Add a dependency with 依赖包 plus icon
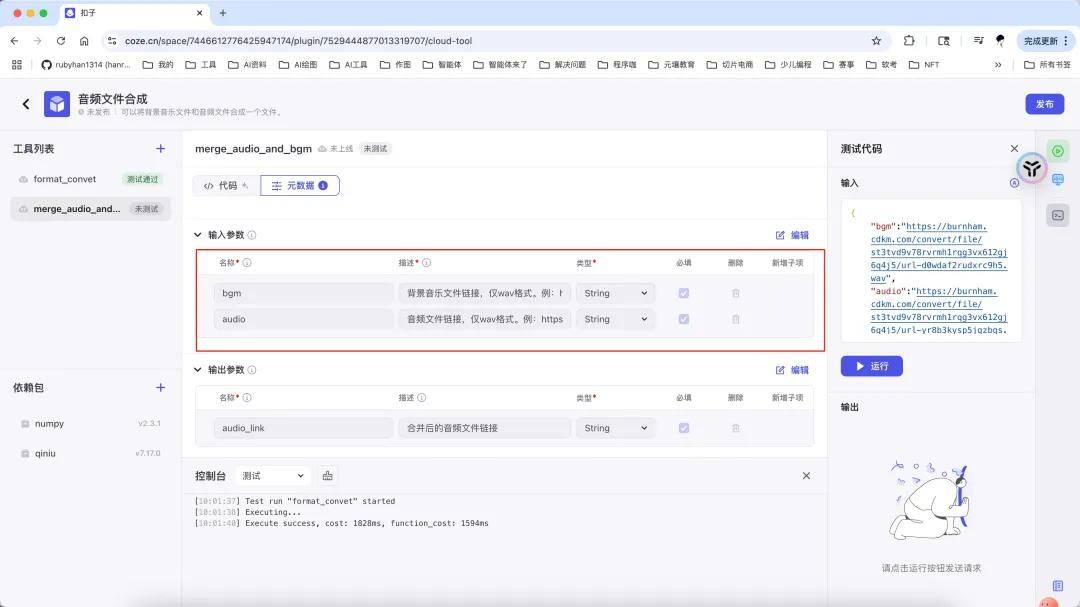Image resolution: width=1080 pixels, height=607 pixels. (x=160, y=388)
